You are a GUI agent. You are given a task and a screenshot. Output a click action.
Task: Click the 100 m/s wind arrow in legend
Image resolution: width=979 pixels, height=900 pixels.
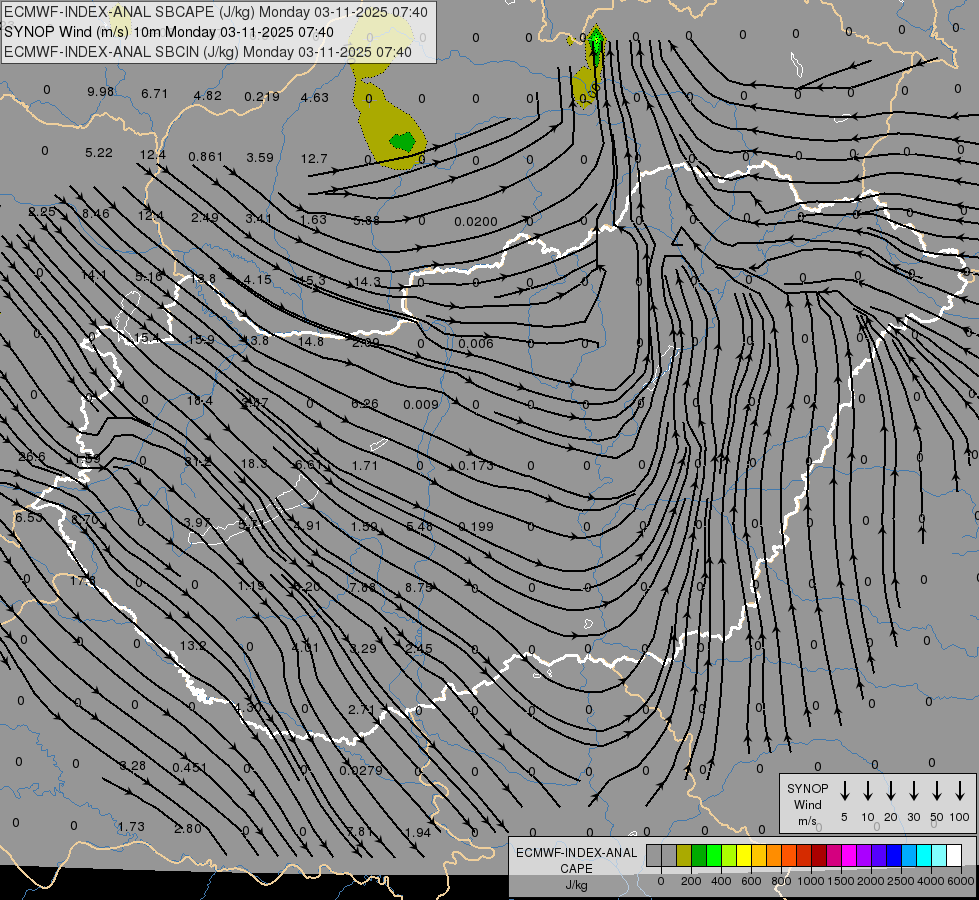pos(960,791)
